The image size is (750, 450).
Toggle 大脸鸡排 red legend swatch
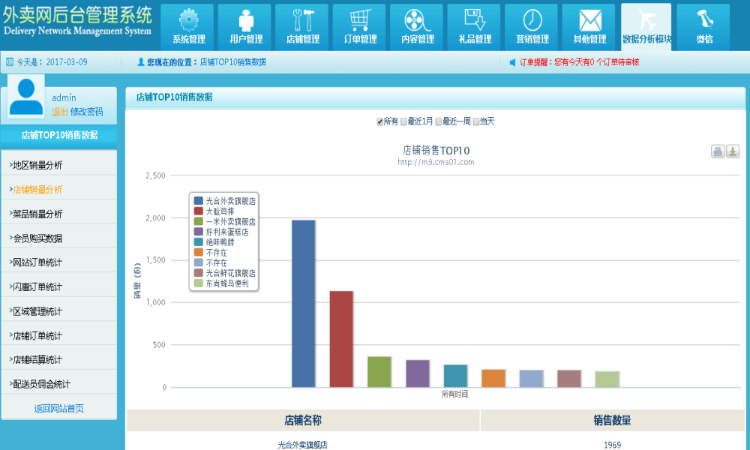pyautogui.click(x=199, y=211)
